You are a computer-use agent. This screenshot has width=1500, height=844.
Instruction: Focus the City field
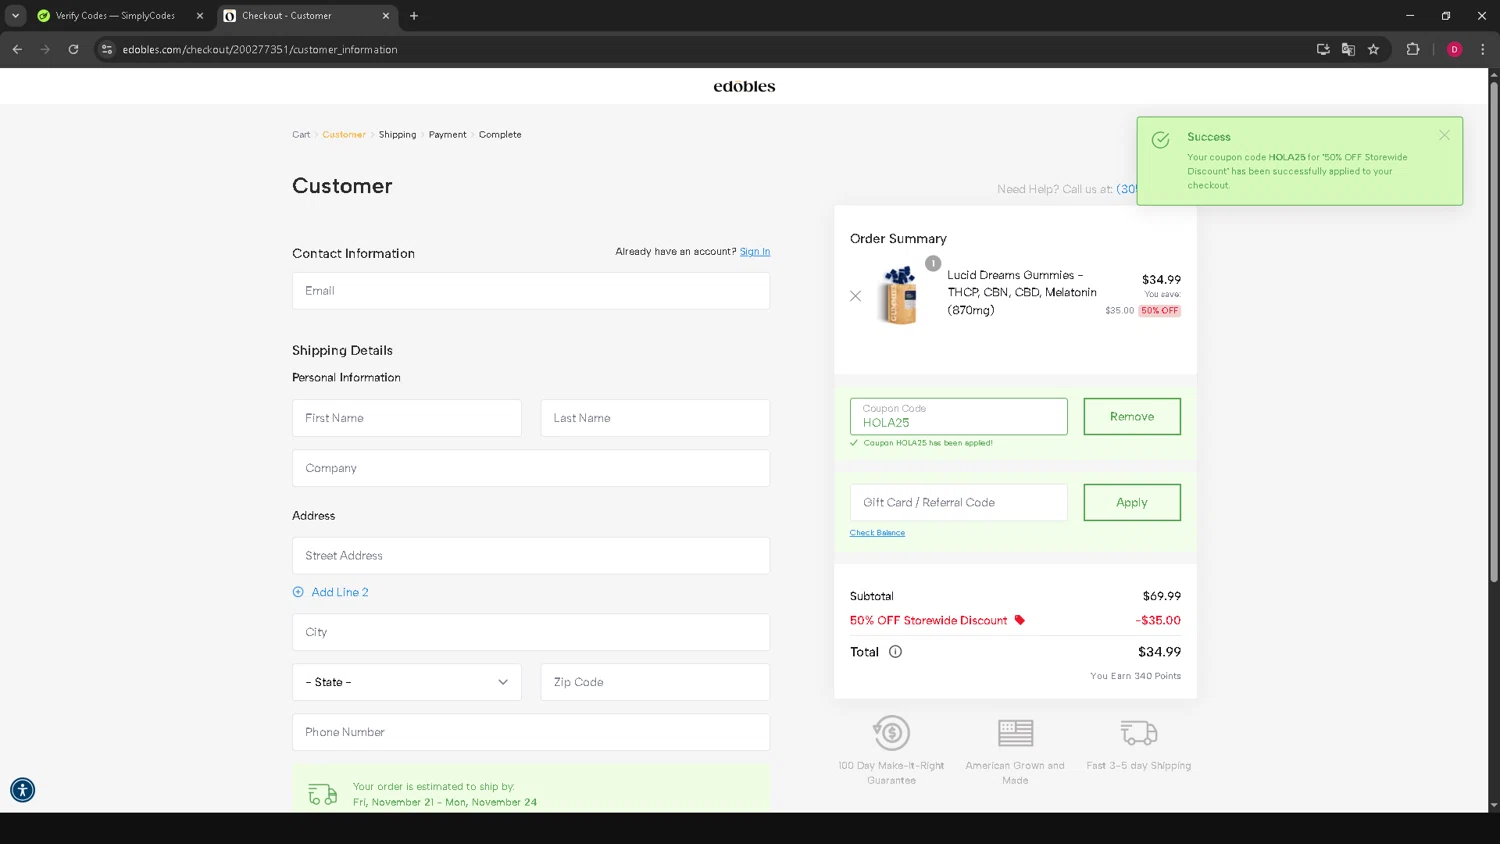coord(531,632)
